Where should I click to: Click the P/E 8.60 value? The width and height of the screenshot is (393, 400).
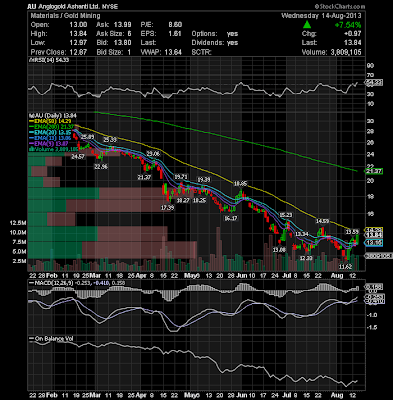click(175, 25)
